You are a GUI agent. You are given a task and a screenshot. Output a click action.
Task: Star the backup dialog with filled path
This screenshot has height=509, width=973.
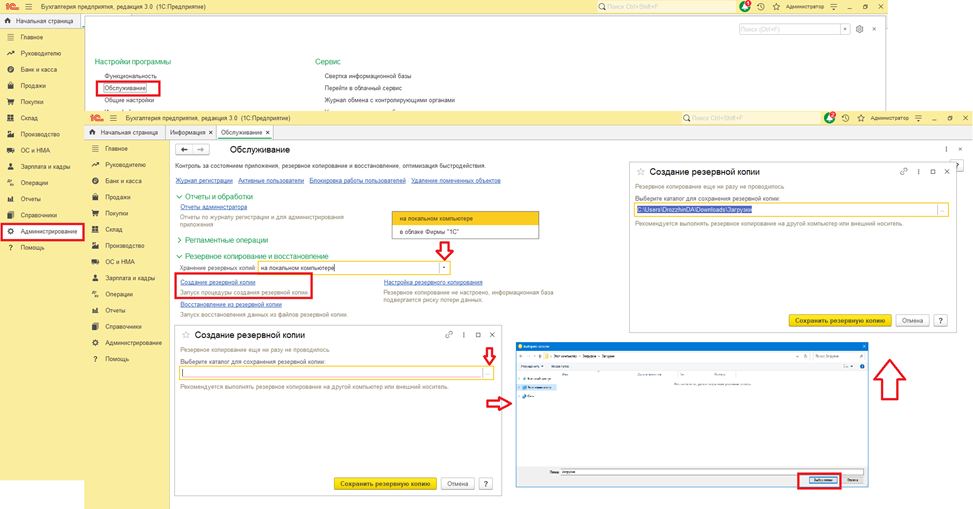[x=640, y=172]
